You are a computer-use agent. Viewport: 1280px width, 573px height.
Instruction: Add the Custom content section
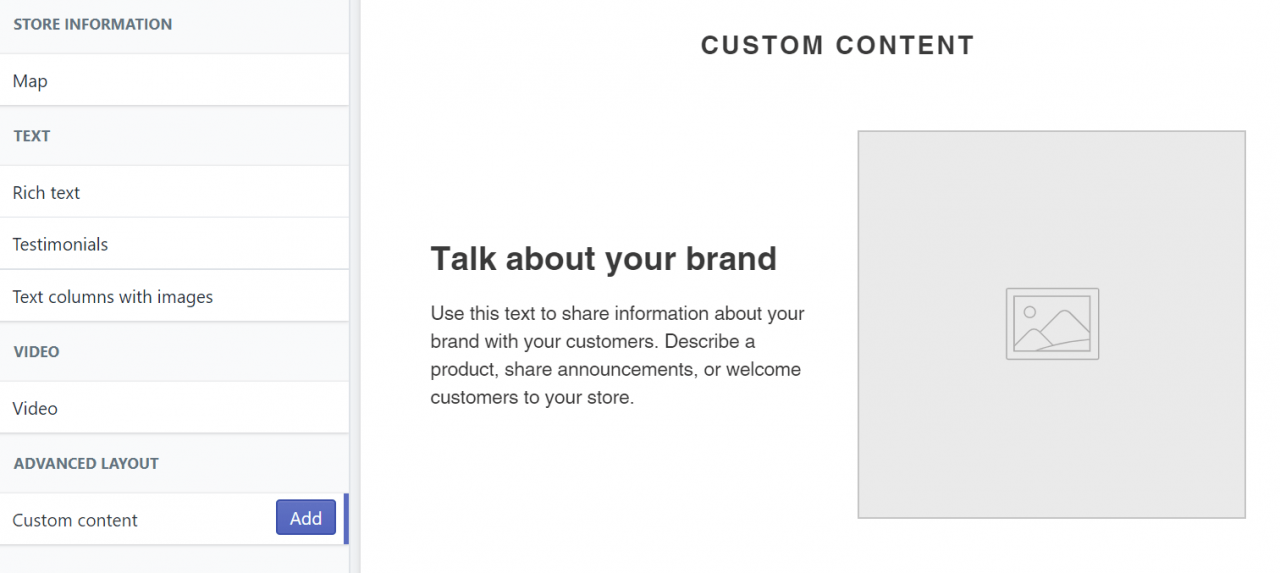(x=306, y=518)
